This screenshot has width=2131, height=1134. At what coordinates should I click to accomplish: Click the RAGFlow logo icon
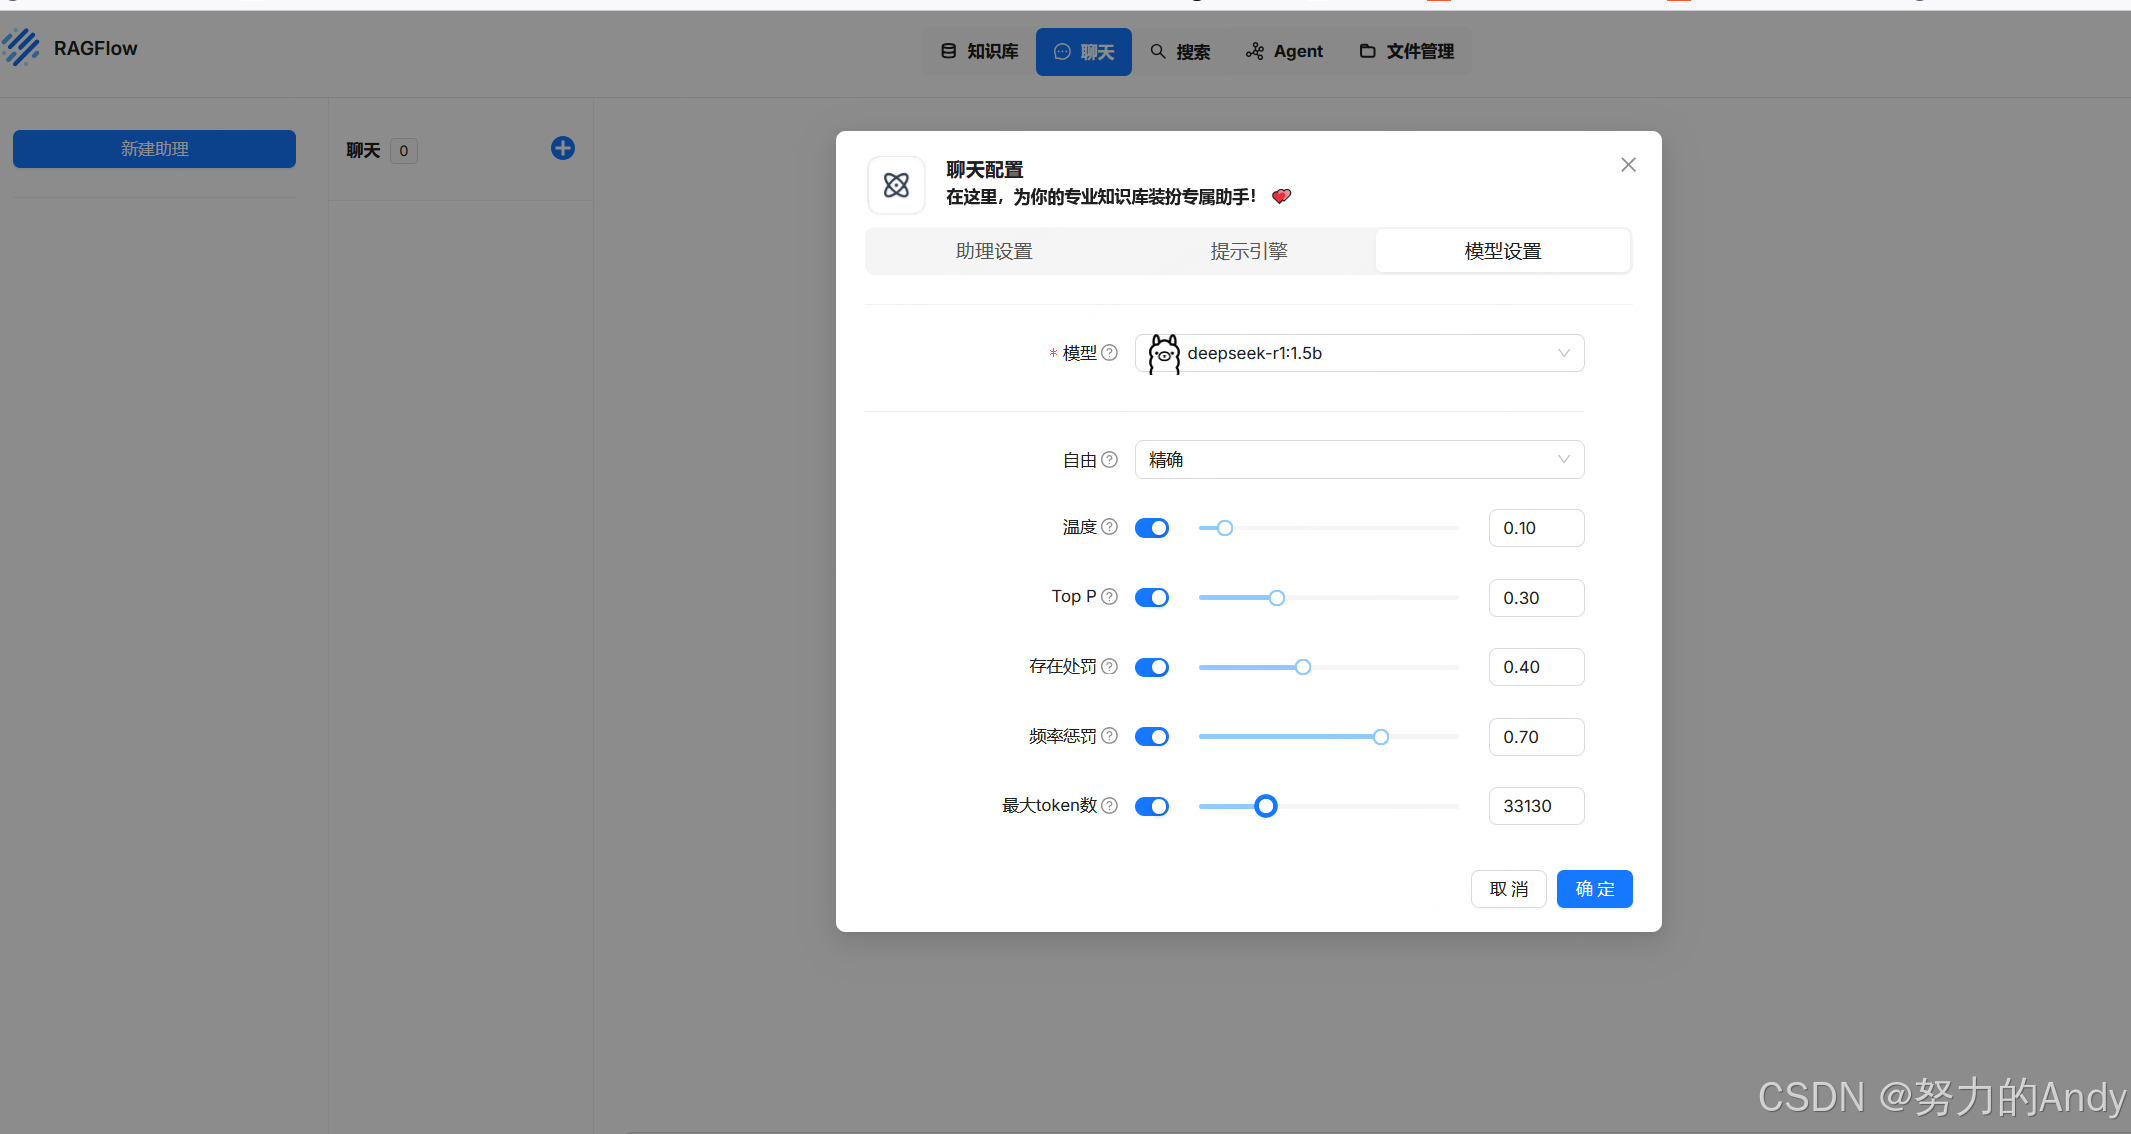tap(22, 48)
